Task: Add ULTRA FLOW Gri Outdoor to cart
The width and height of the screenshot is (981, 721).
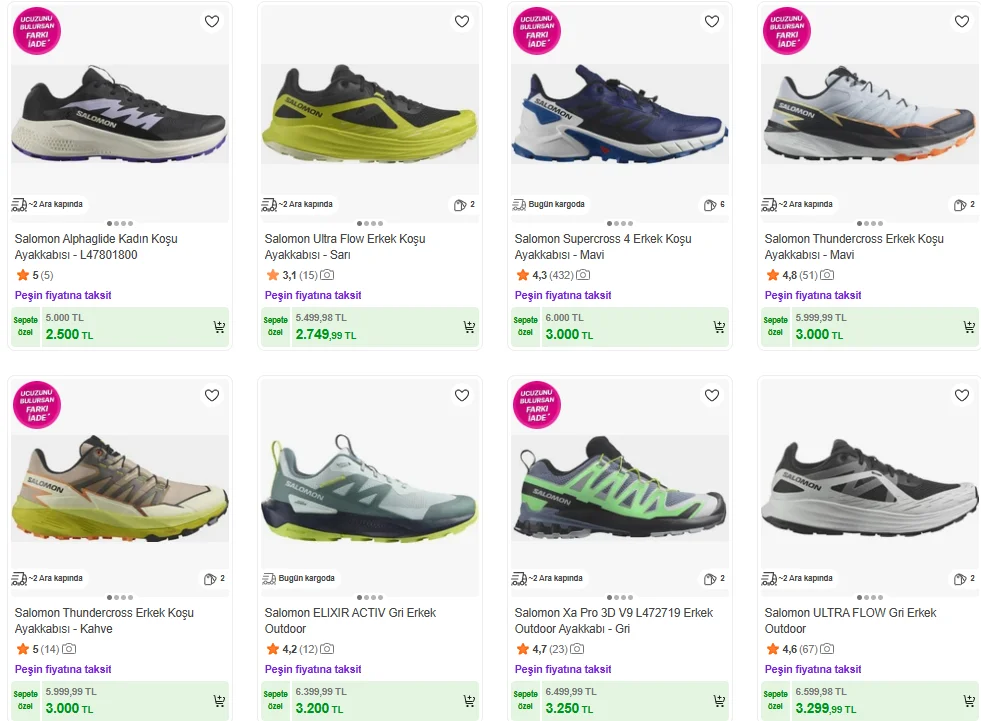Action: pos(969,701)
